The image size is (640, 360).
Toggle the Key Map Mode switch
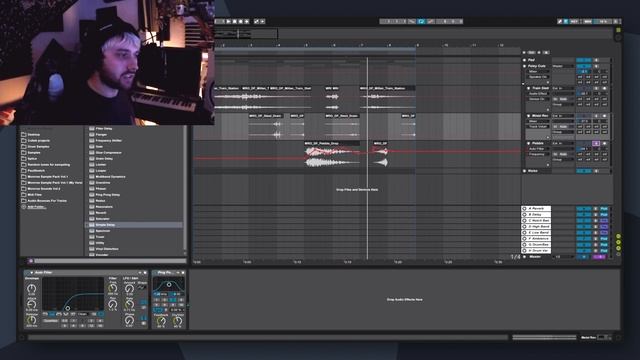[x=574, y=21]
